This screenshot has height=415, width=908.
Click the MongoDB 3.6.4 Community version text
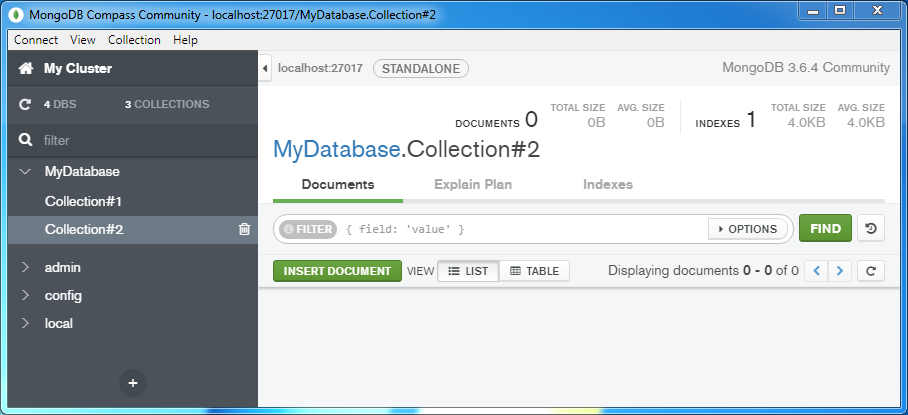806,68
